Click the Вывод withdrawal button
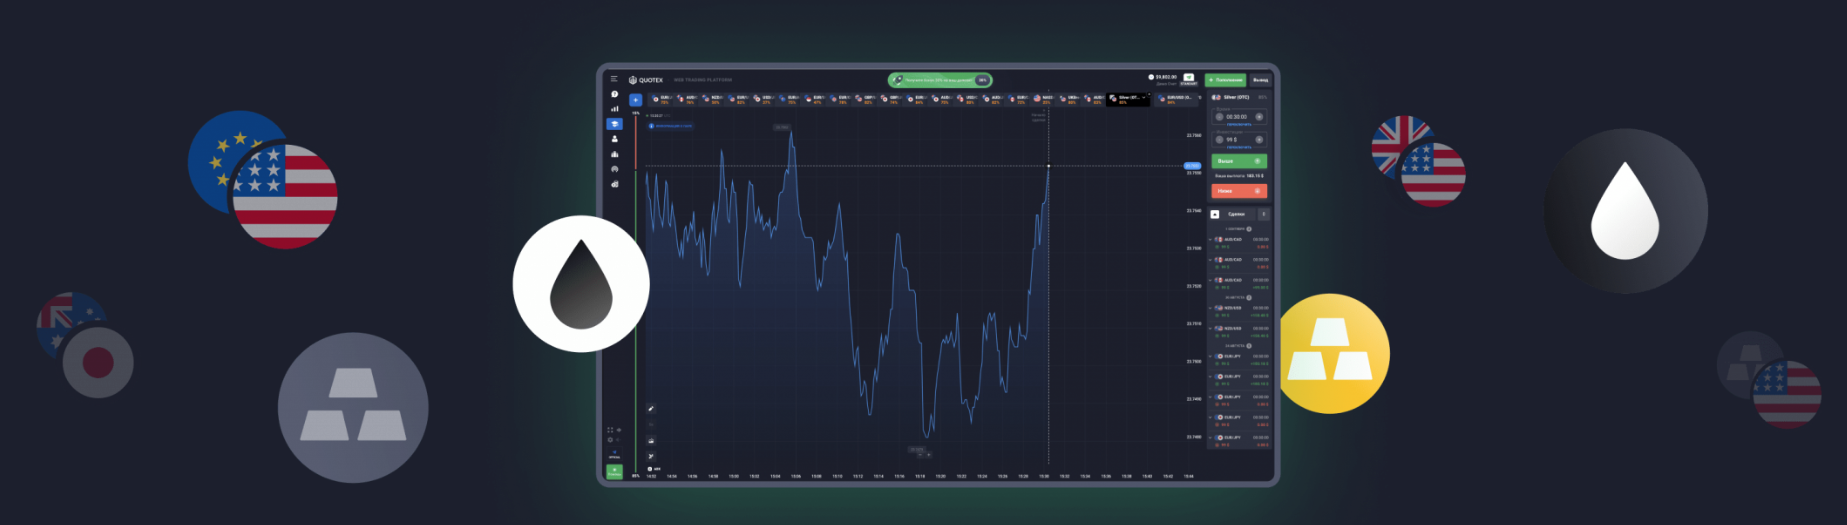This screenshot has width=1847, height=525. 1261,80
